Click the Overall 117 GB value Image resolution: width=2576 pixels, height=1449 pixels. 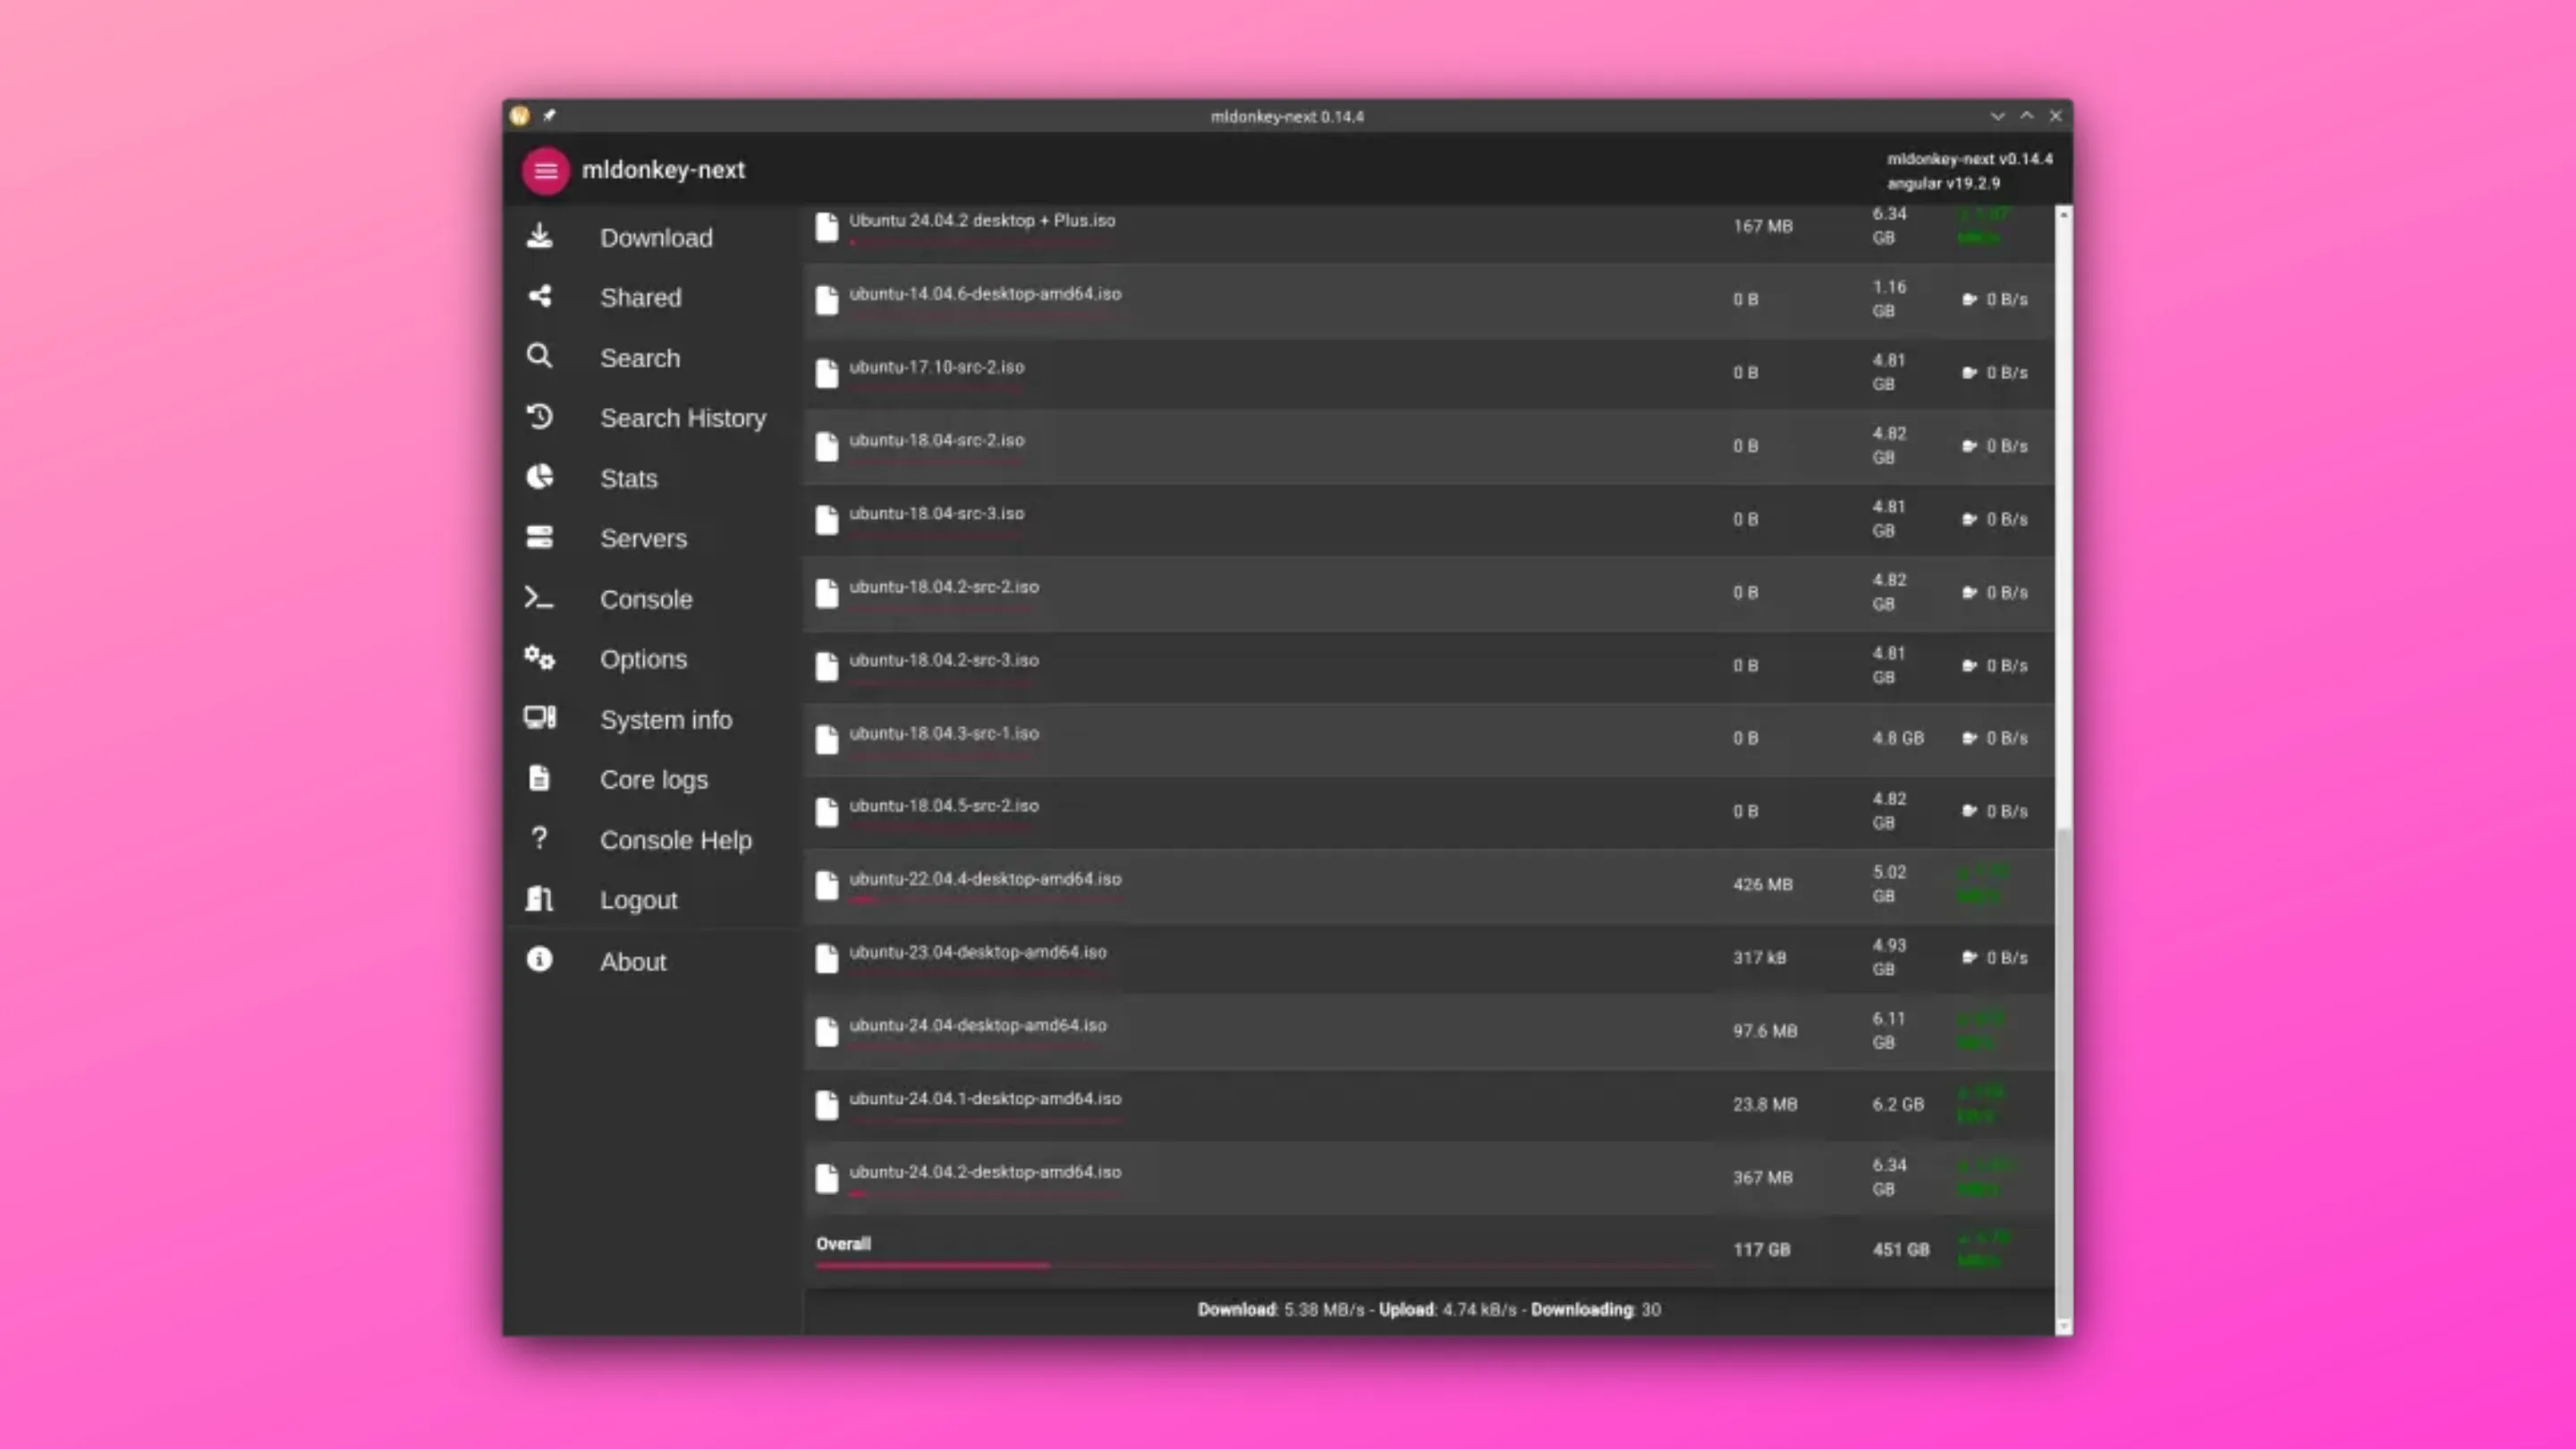[1761, 1250]
